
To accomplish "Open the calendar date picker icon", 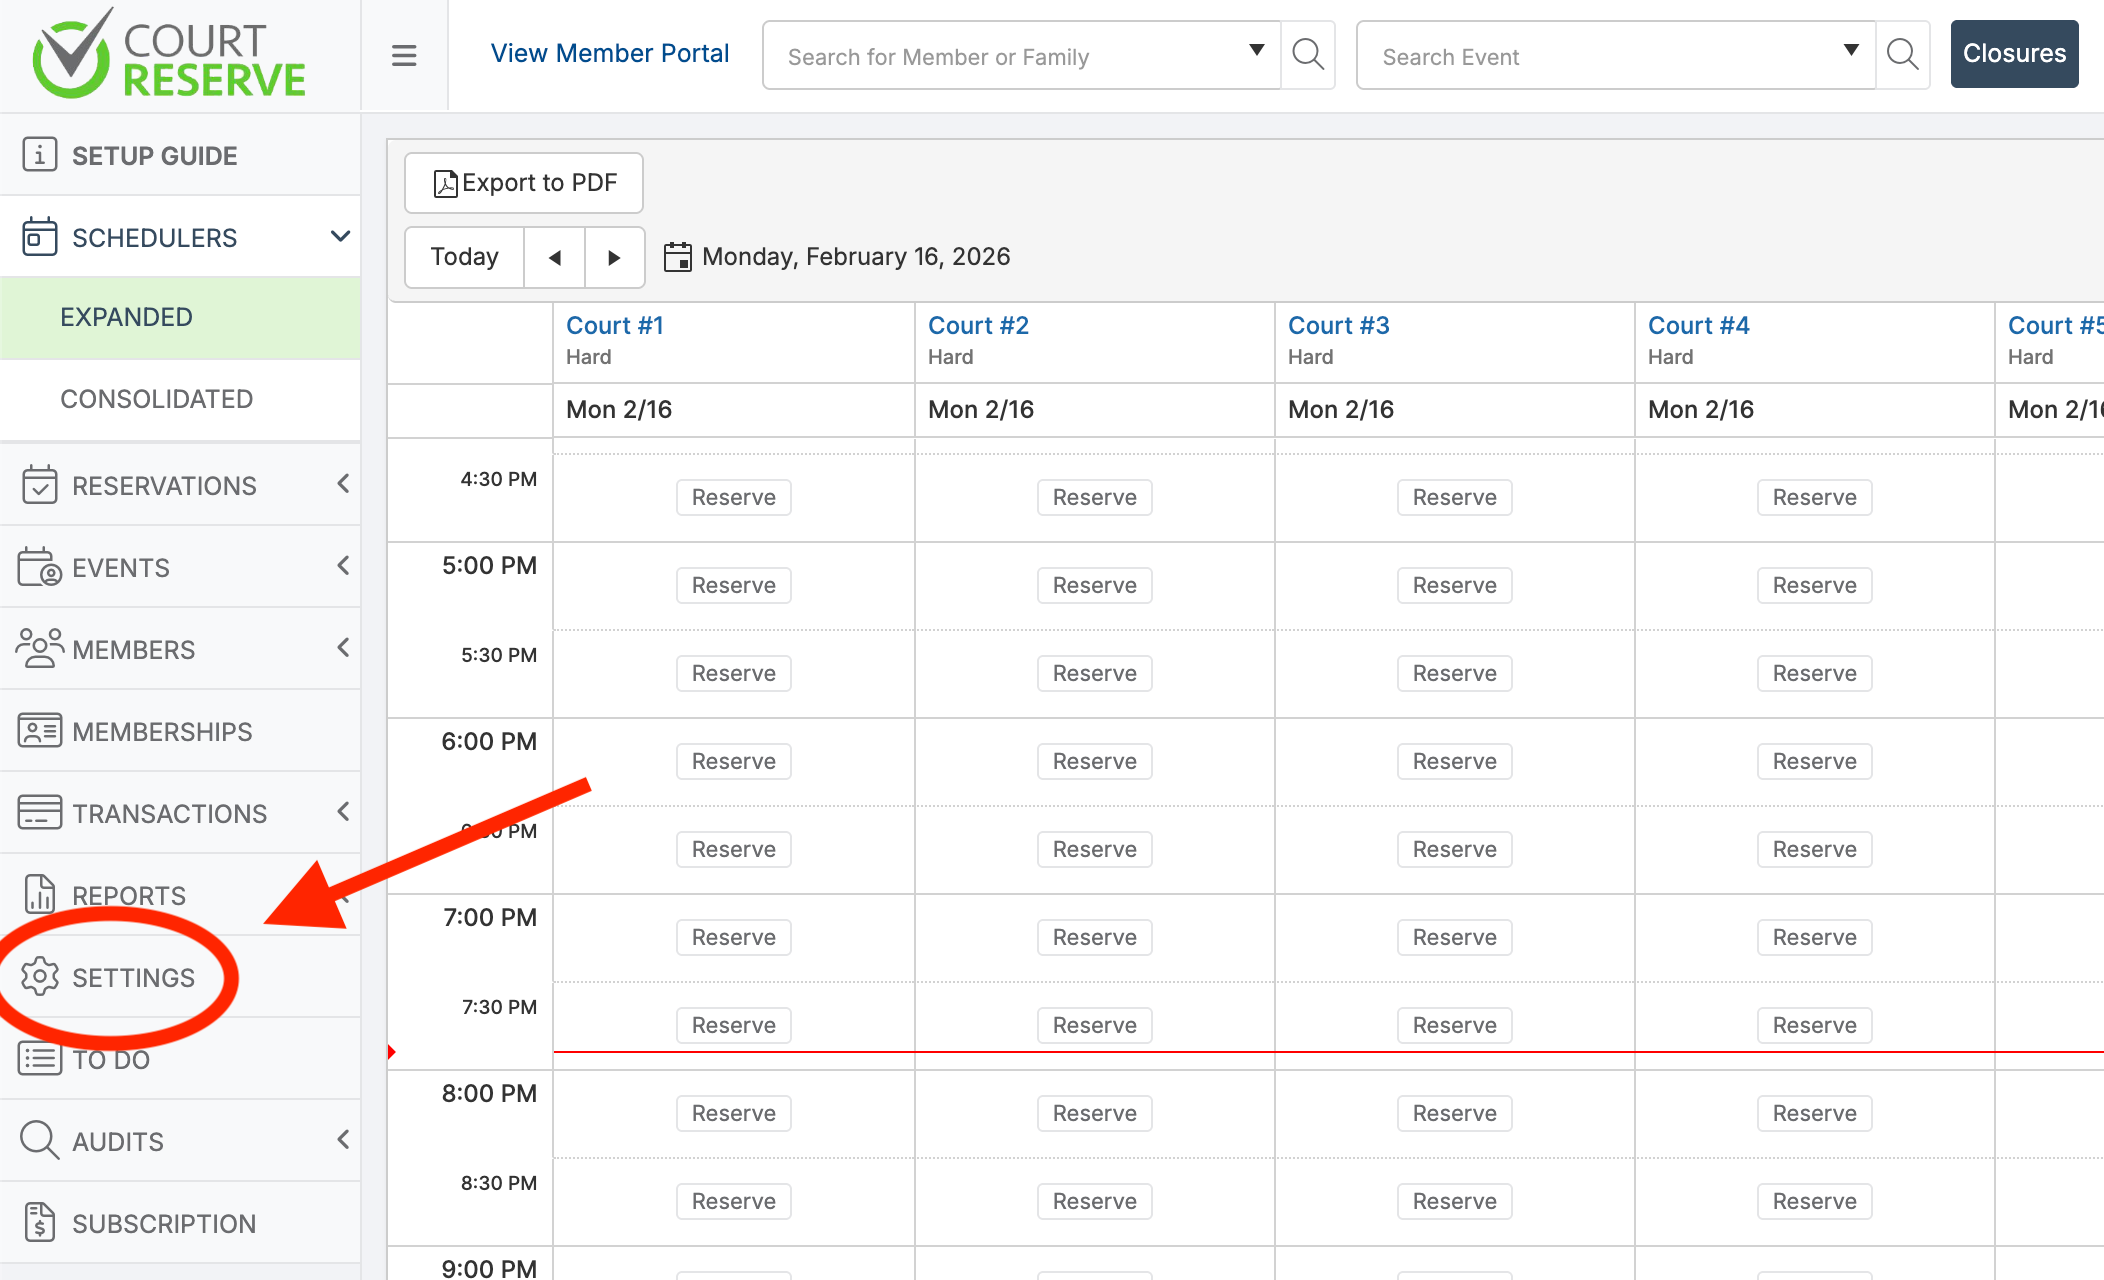I will coord(678,257).
